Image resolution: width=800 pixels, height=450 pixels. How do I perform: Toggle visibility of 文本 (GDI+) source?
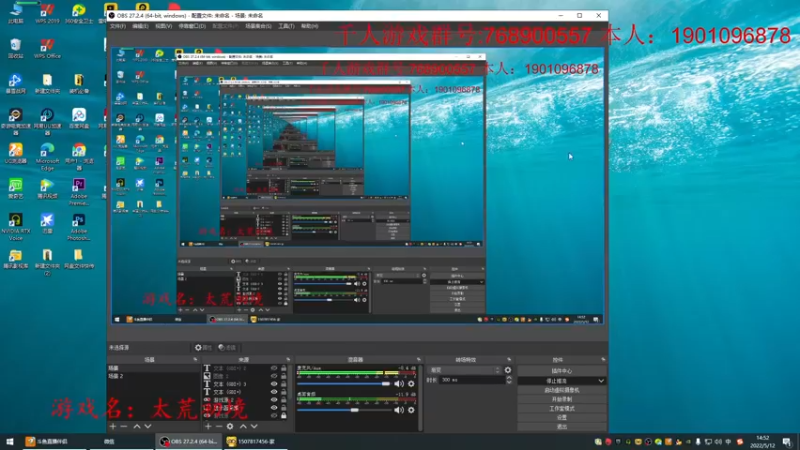274,392
